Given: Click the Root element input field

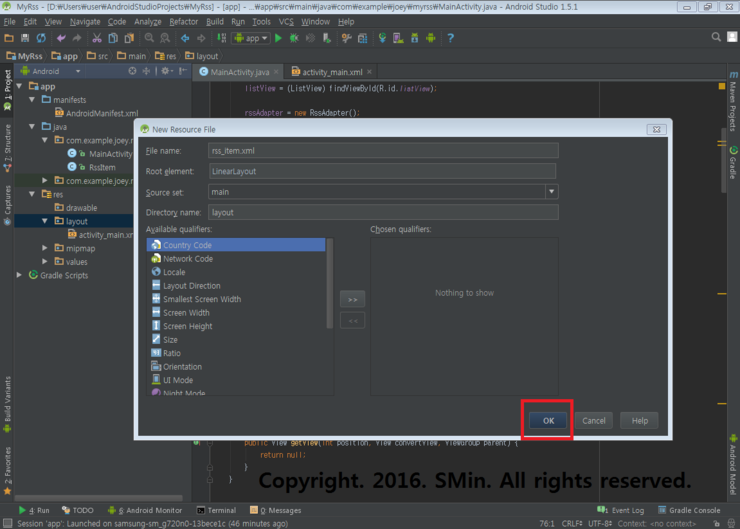Looking at the screenshot, I should point(382,171).
